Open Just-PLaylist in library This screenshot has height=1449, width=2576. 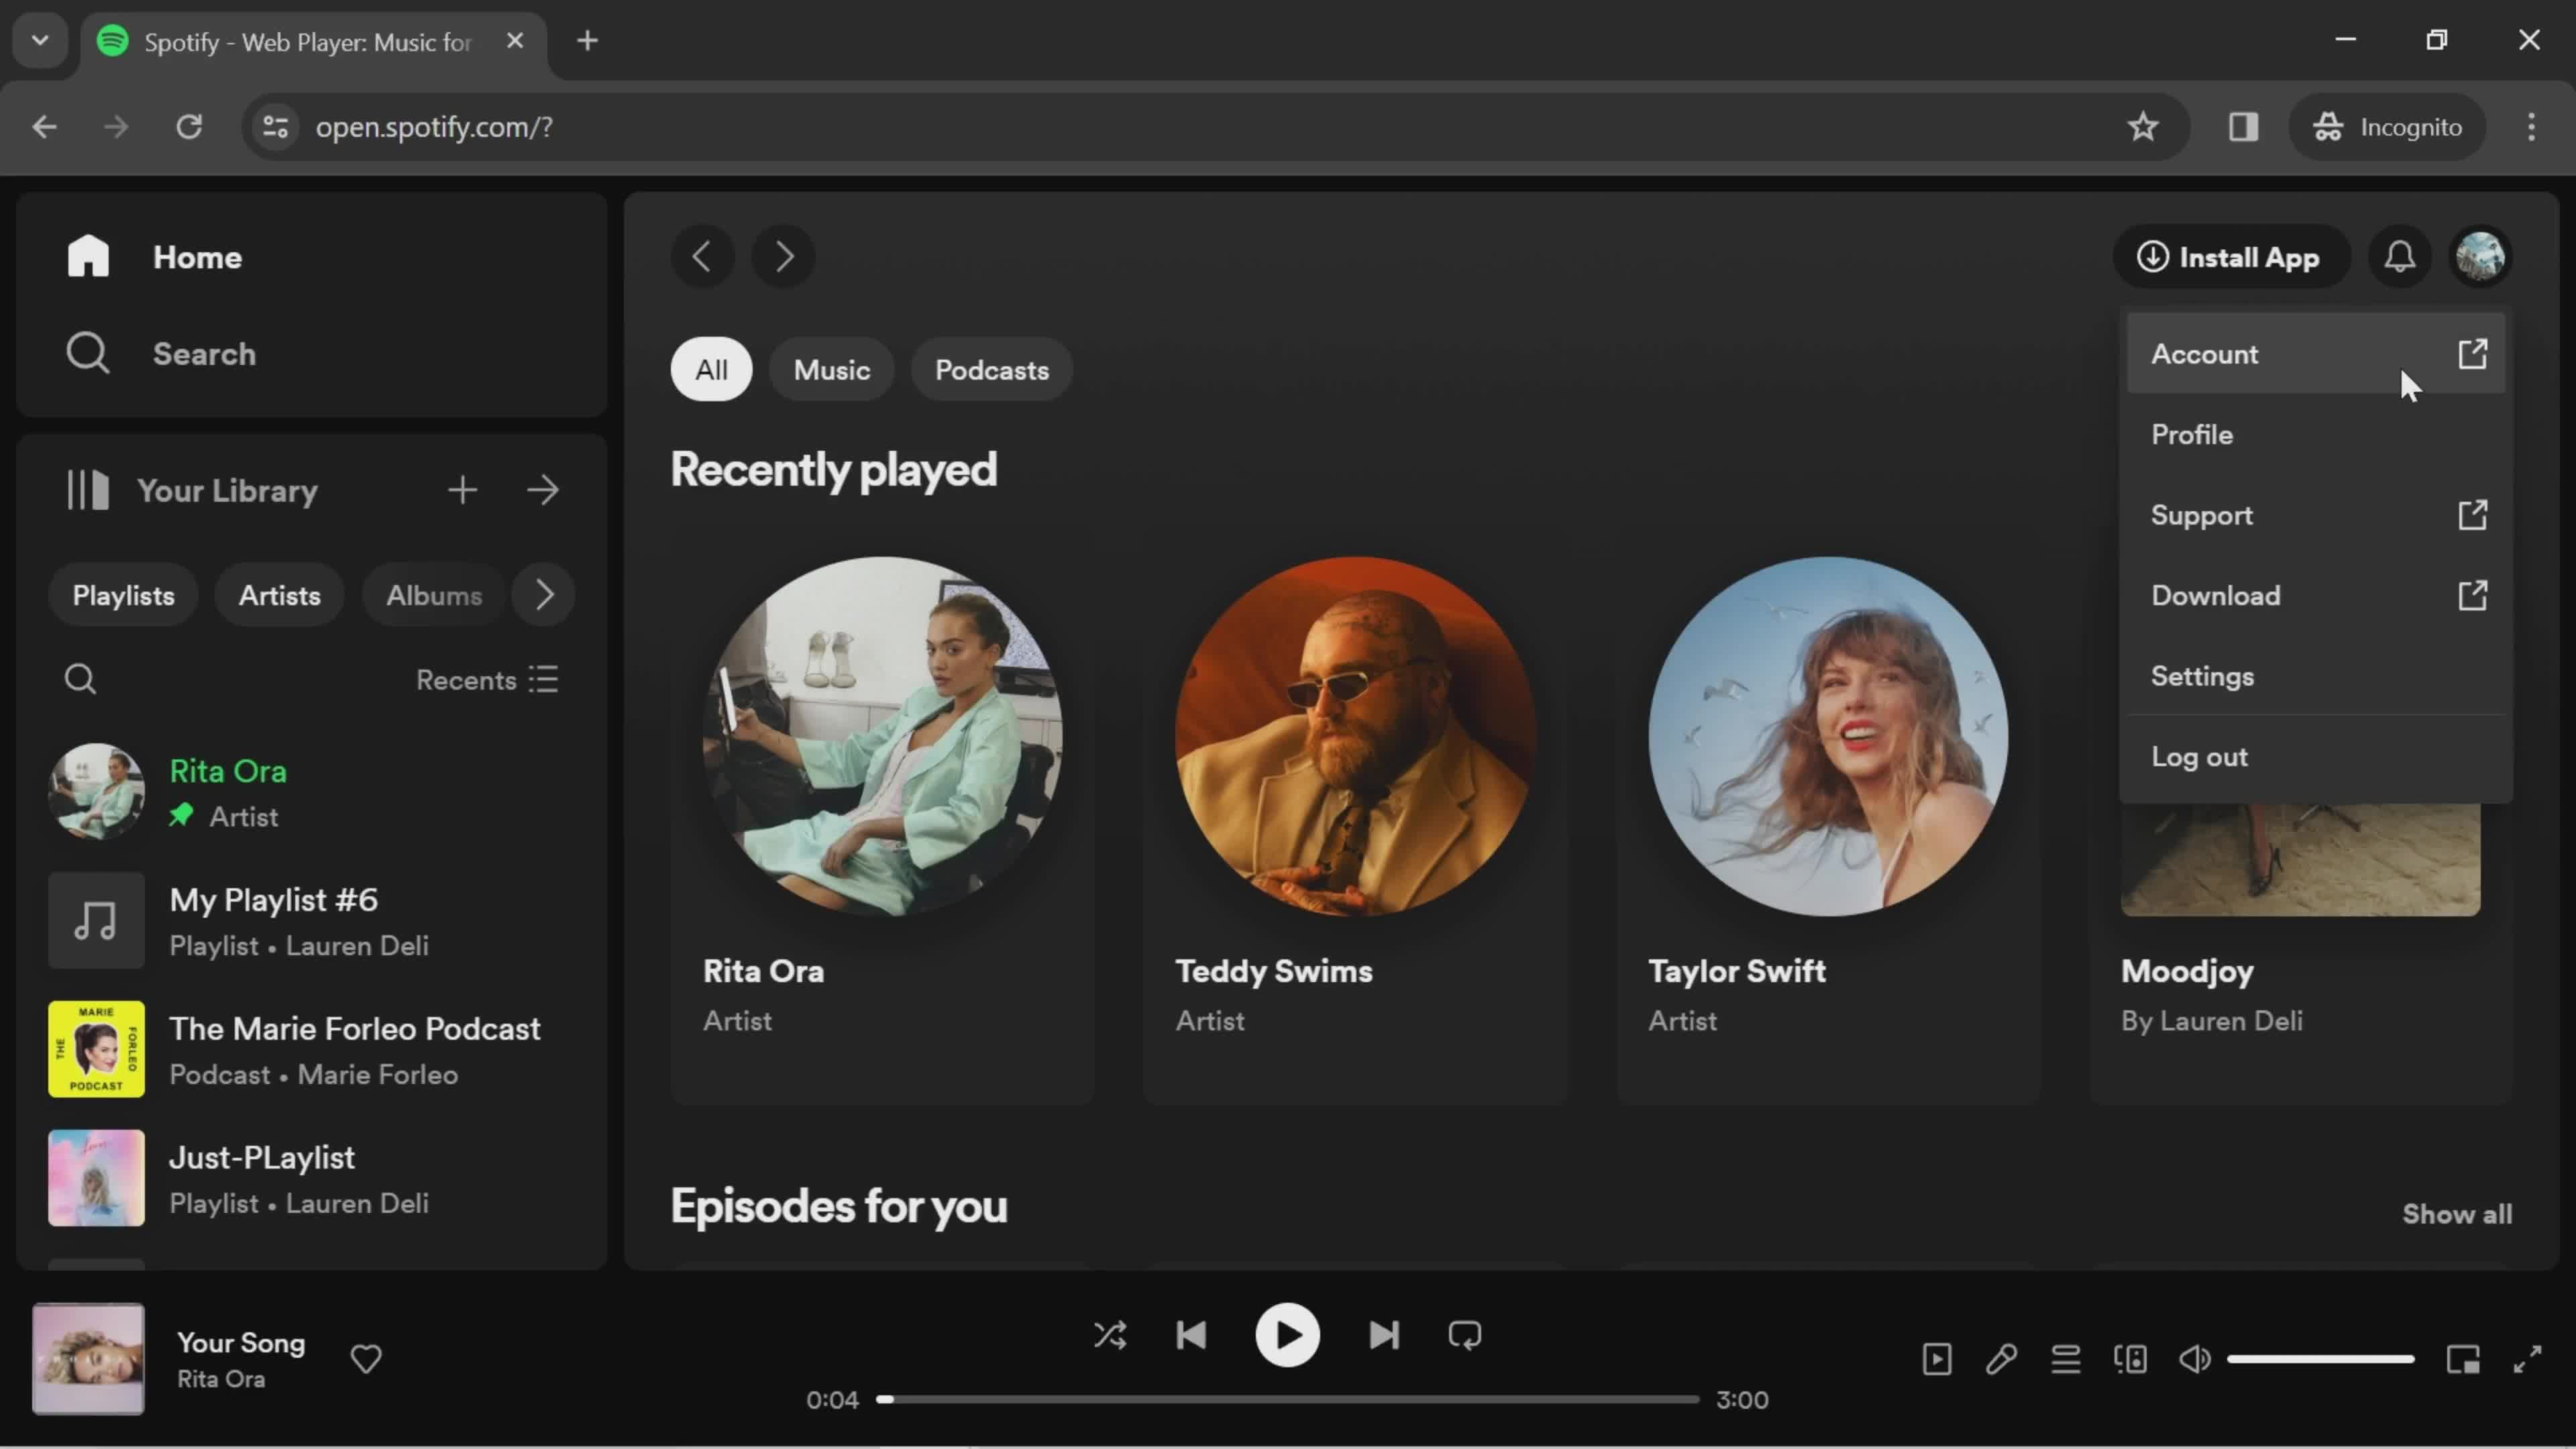point(312,1178)
